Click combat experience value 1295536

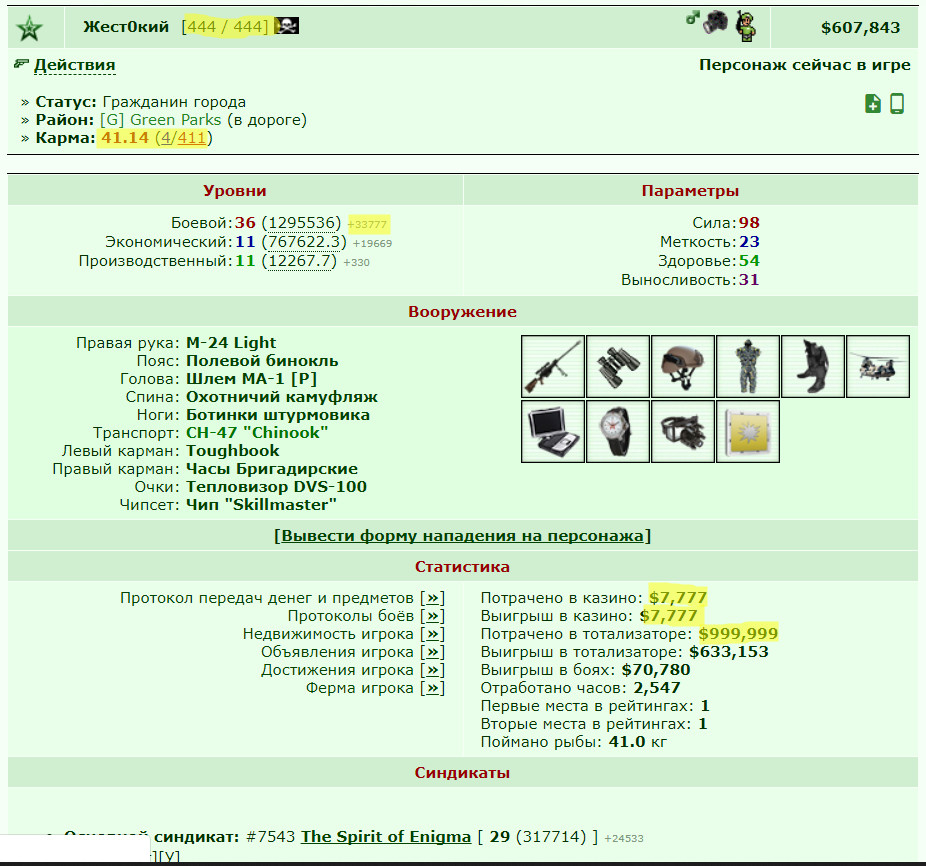pyautogui.click(x=302, y=223)
